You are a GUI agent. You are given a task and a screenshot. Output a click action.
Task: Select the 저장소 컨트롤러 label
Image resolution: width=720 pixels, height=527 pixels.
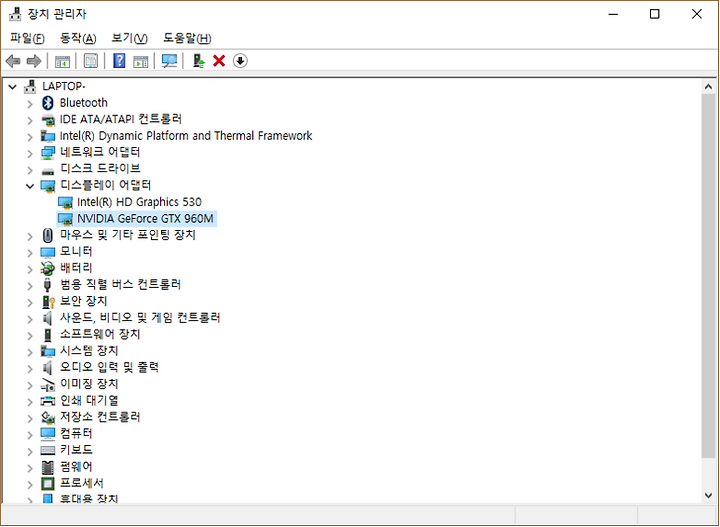point(100,417)
